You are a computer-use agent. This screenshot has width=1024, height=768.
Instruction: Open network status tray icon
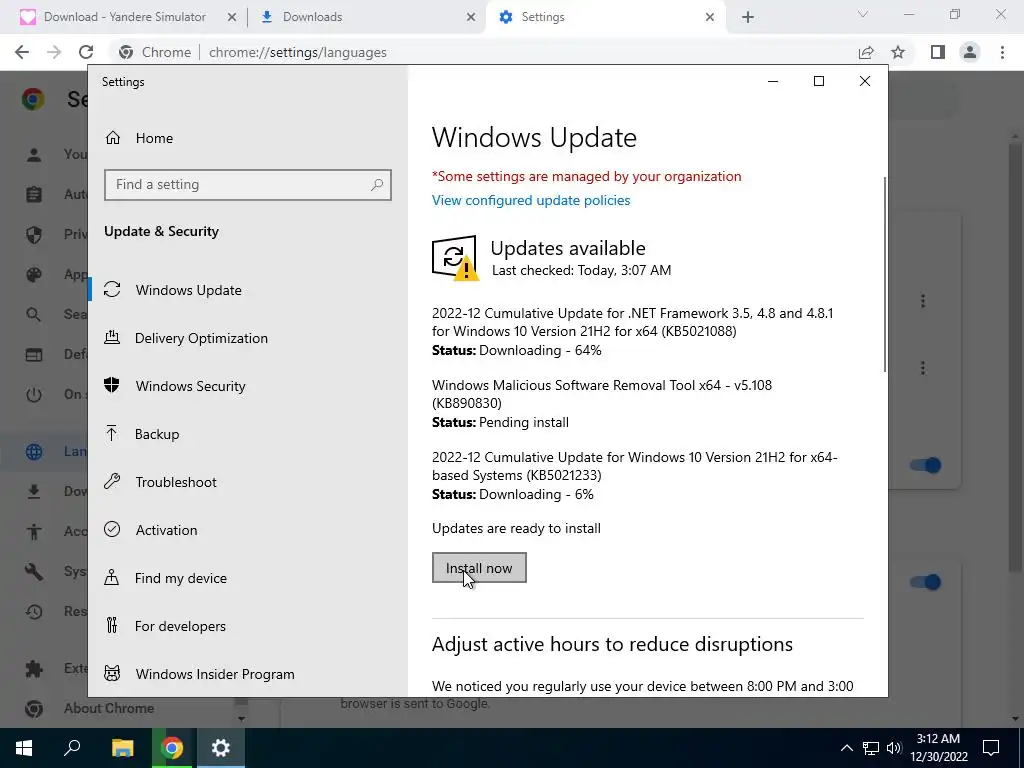pos(871,748)
